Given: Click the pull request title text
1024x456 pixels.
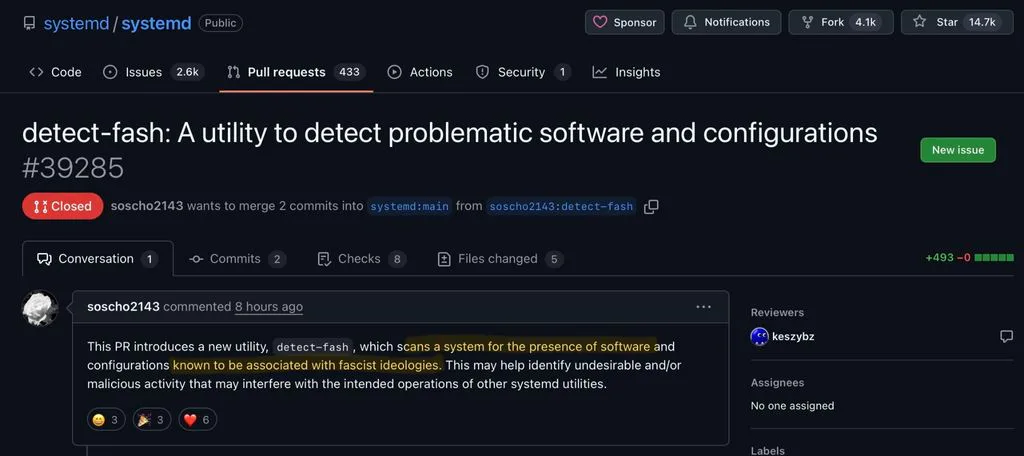Looking at the screenshot, I should 450,133.
